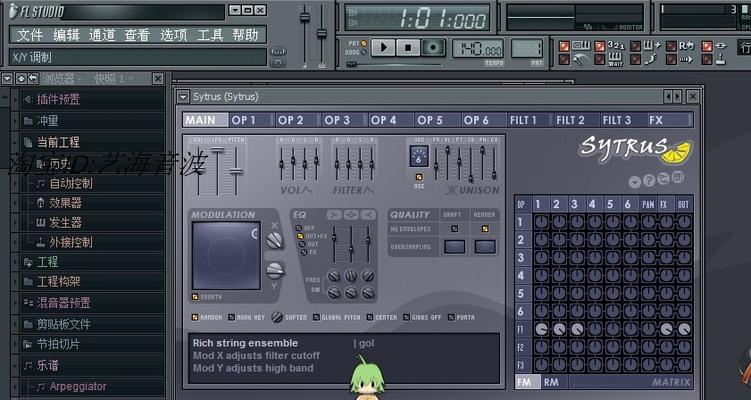Toggle blend recording piano-plus icon
The width and height of the screenshot is (751, 400).
pyautogui.click(x=635, y=46)
